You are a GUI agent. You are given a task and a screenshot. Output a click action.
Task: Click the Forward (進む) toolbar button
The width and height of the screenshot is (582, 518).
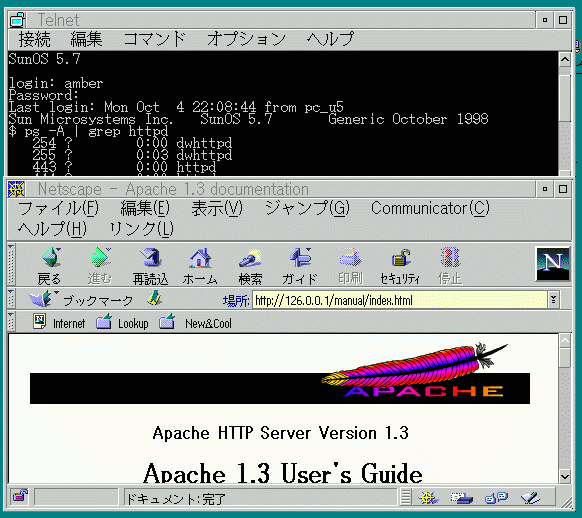pyautogui.click(x=100, y=266)
